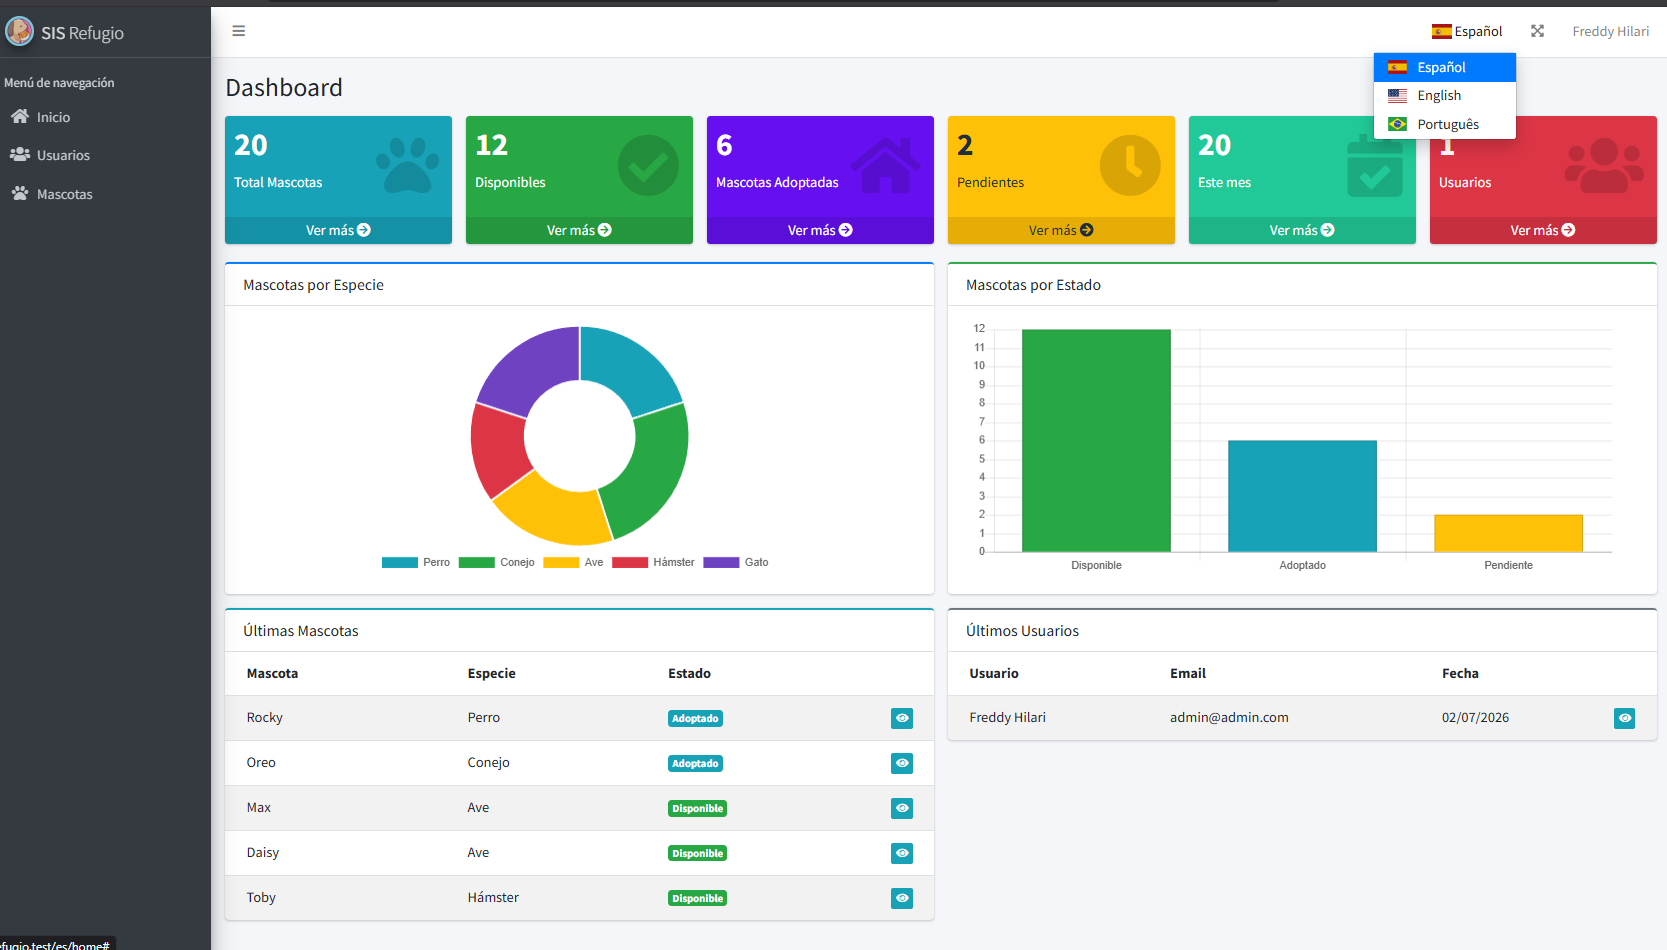Click Ver más on Total Mascotas card

coord(338,230)
